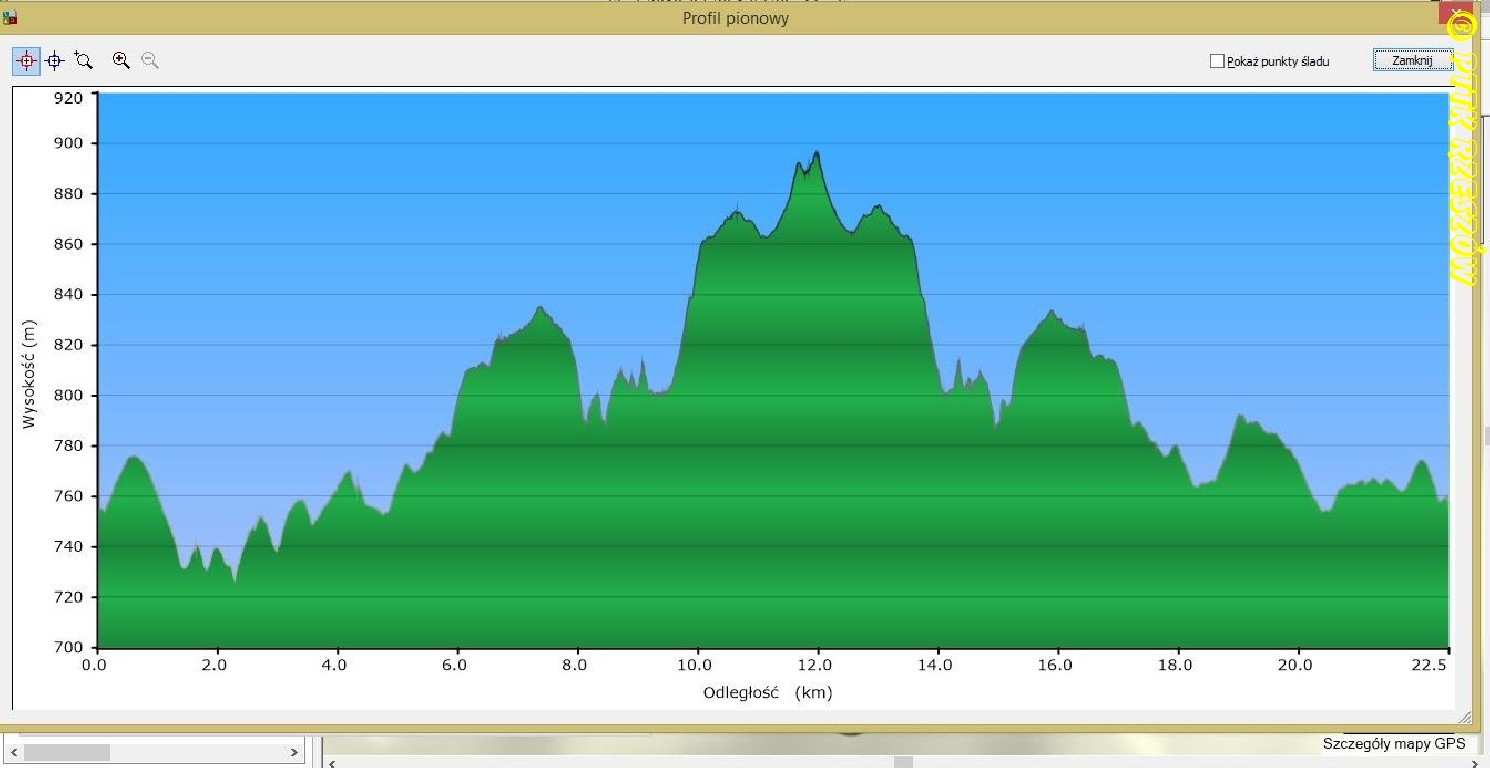The height and width of the screenshot is (768, 1490).
Task: Open the window system menu icon
Action: 11,17
